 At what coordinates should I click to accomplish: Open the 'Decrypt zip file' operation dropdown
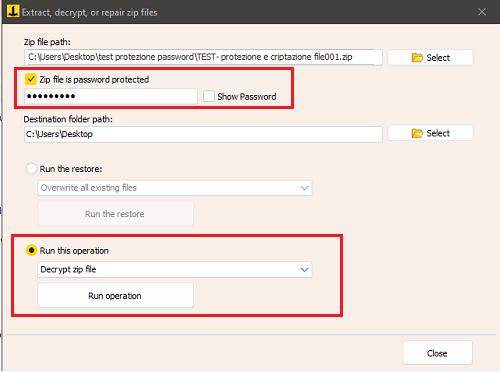tap(175, 269)
